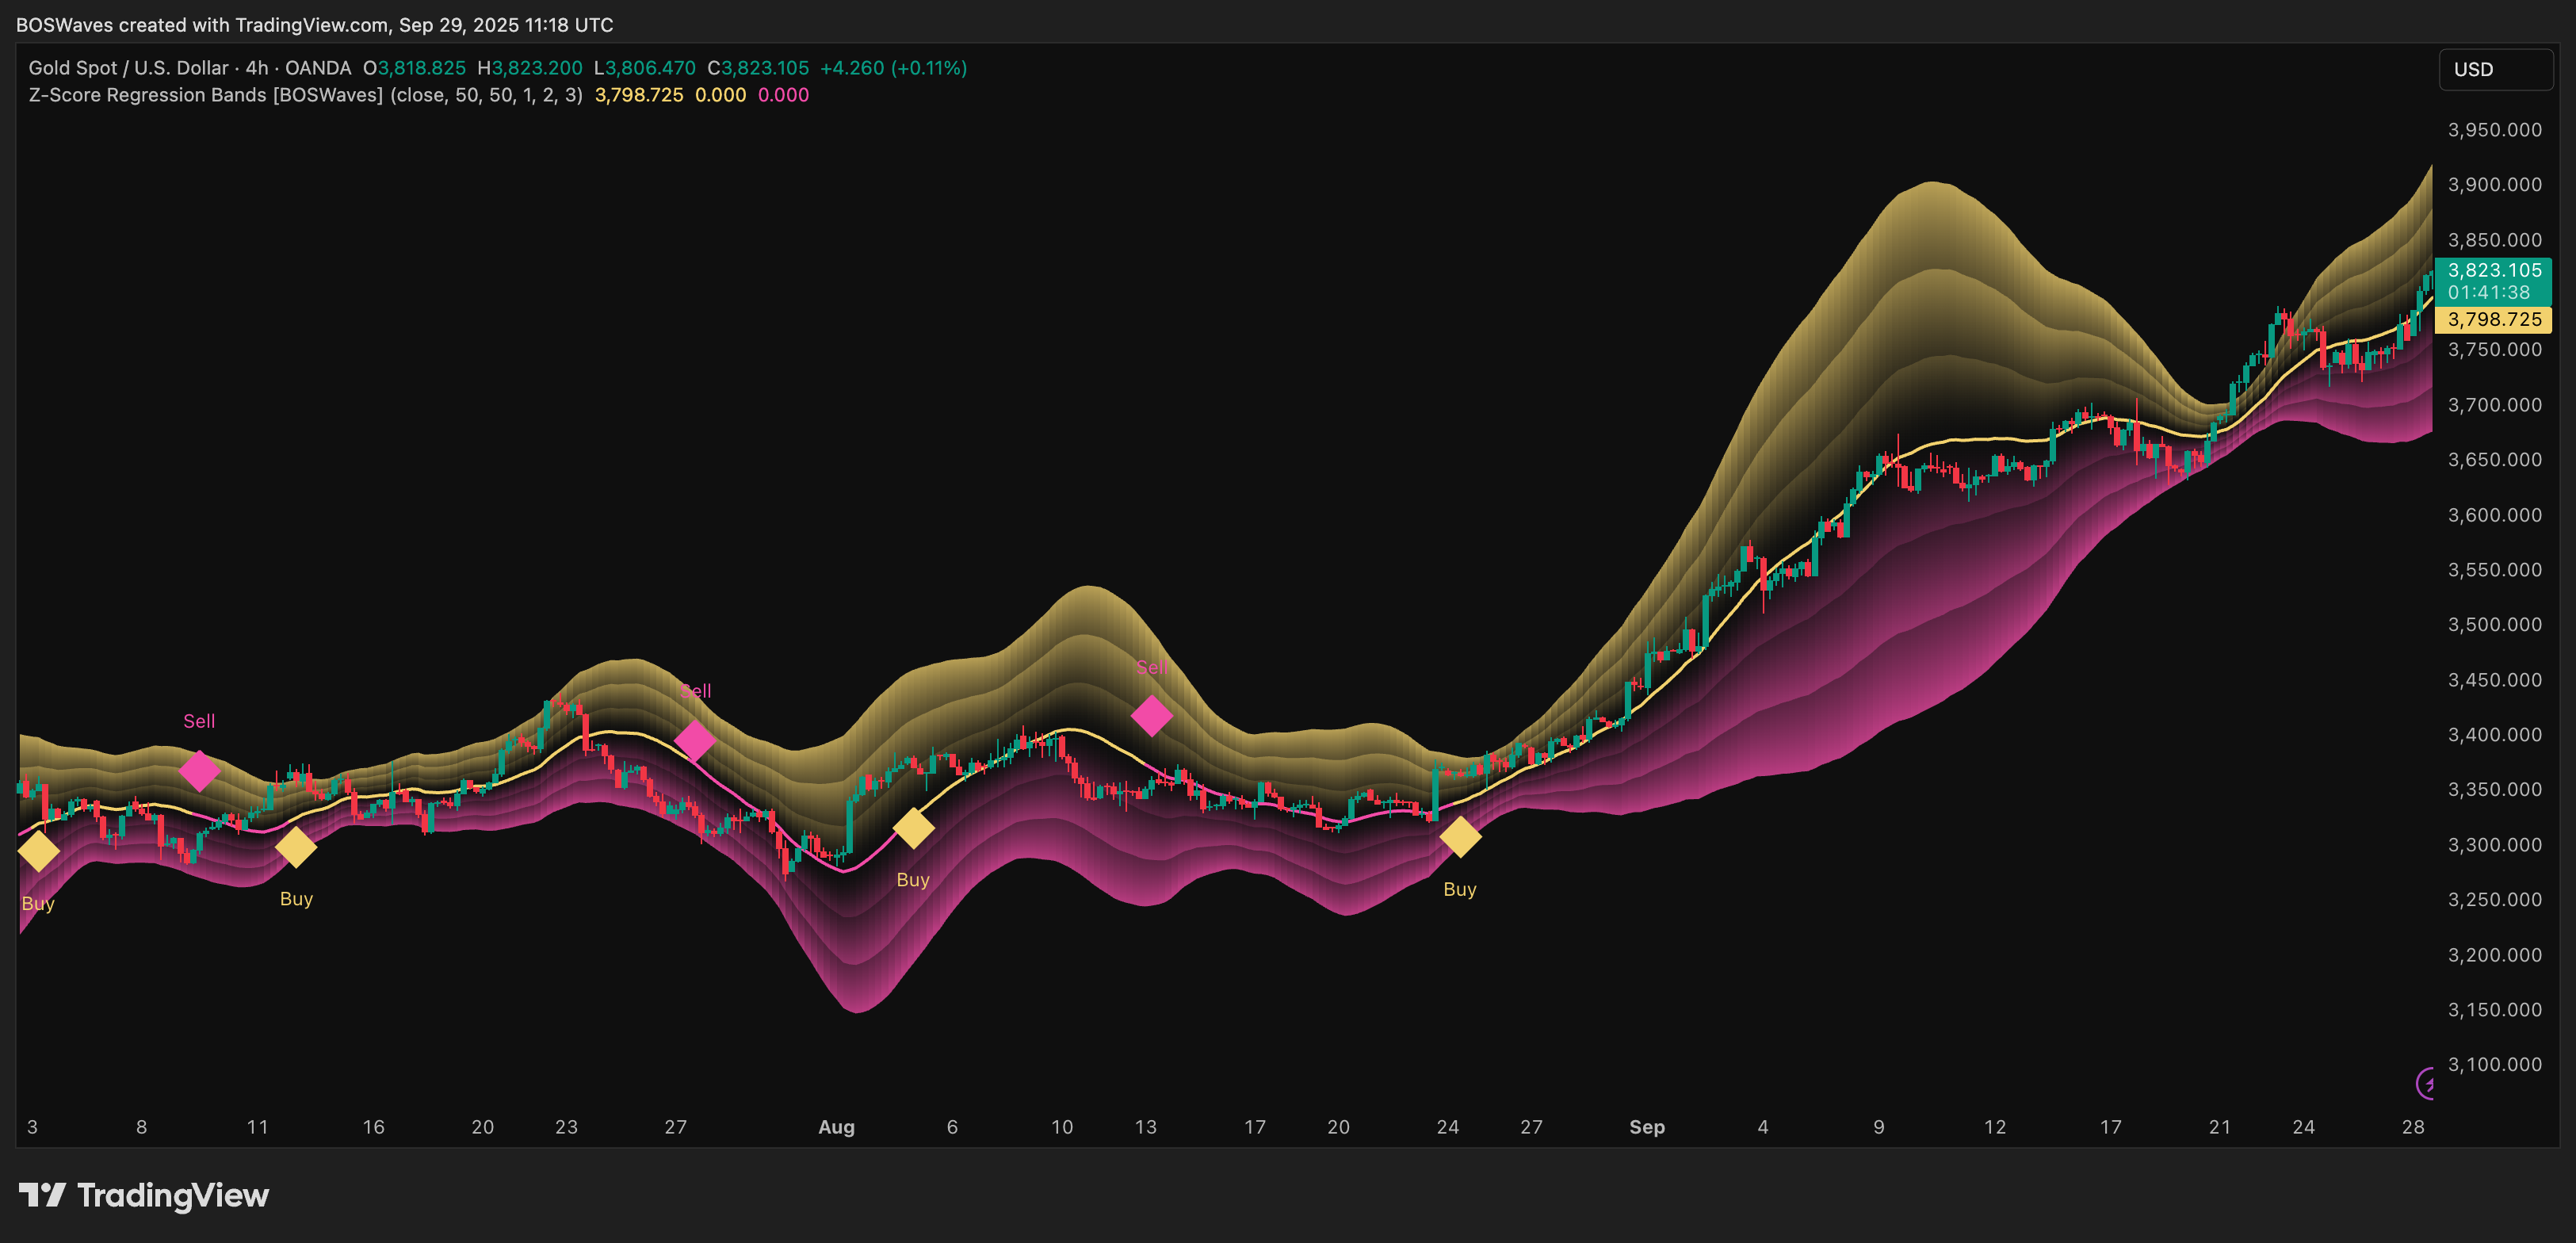
Task: Click the purple lightning bolt icon
Action: pos(2425,1083)
